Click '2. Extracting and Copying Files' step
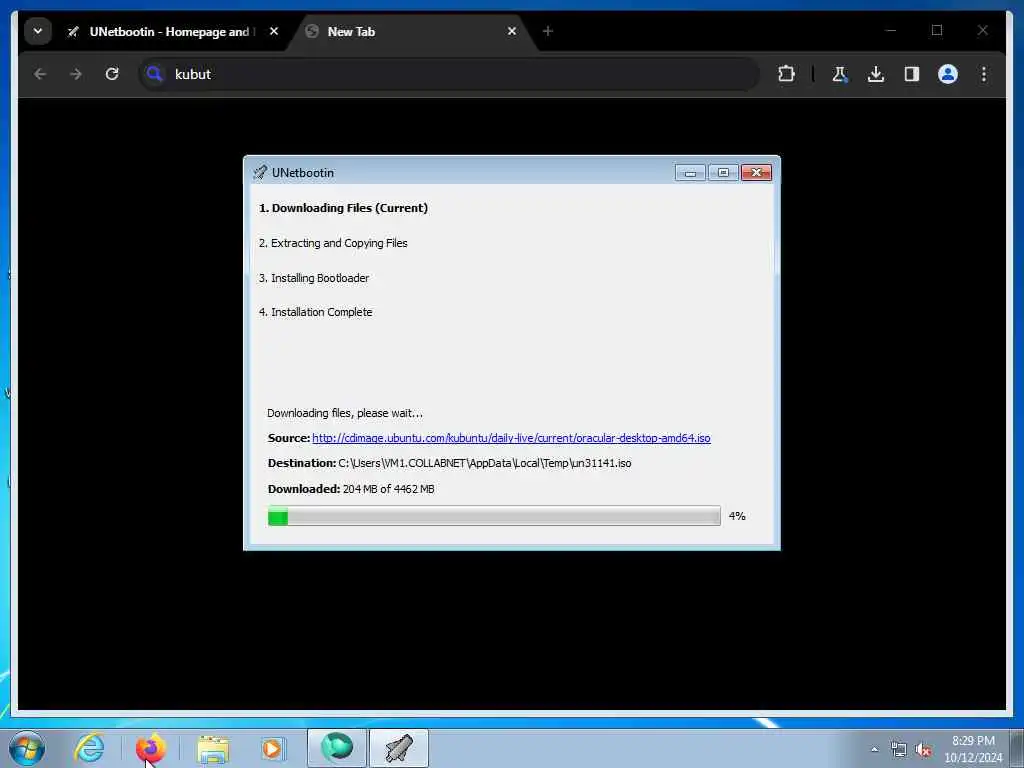The image size is (1024, 768). coord(333,243)
